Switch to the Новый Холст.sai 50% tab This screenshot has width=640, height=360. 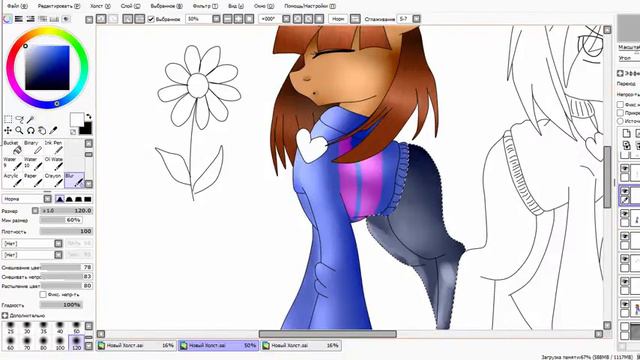pos(219,346)
